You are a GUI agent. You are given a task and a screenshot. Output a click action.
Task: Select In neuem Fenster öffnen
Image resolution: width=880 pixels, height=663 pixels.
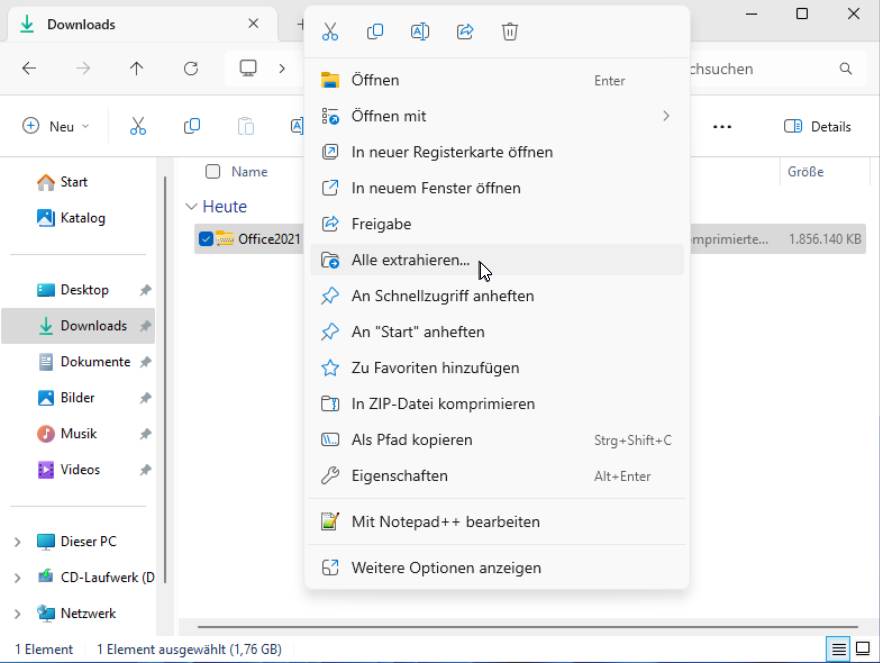point(497,188)
